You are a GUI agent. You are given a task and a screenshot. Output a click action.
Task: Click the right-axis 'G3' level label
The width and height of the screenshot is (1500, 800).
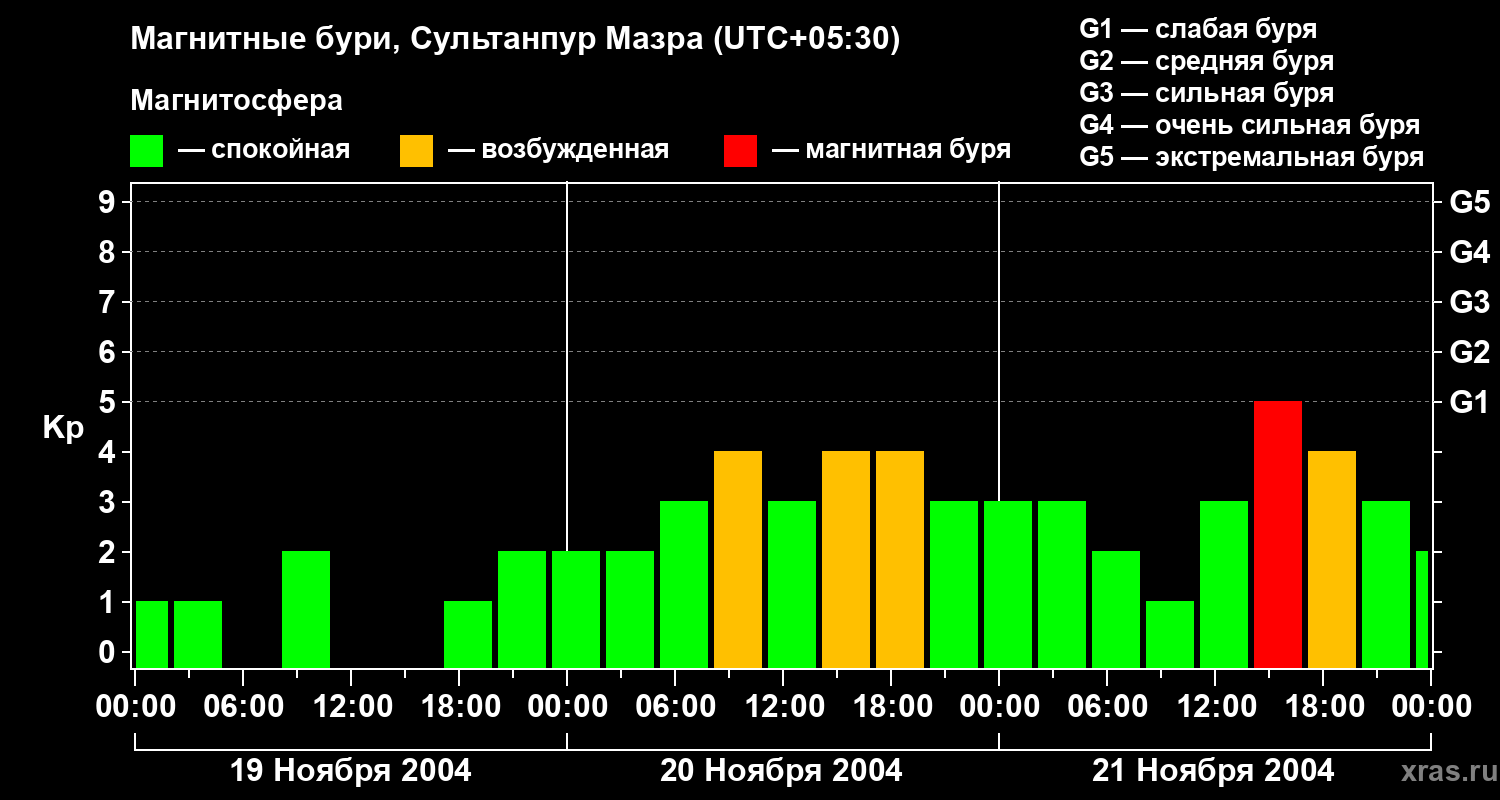[1469, 302]
